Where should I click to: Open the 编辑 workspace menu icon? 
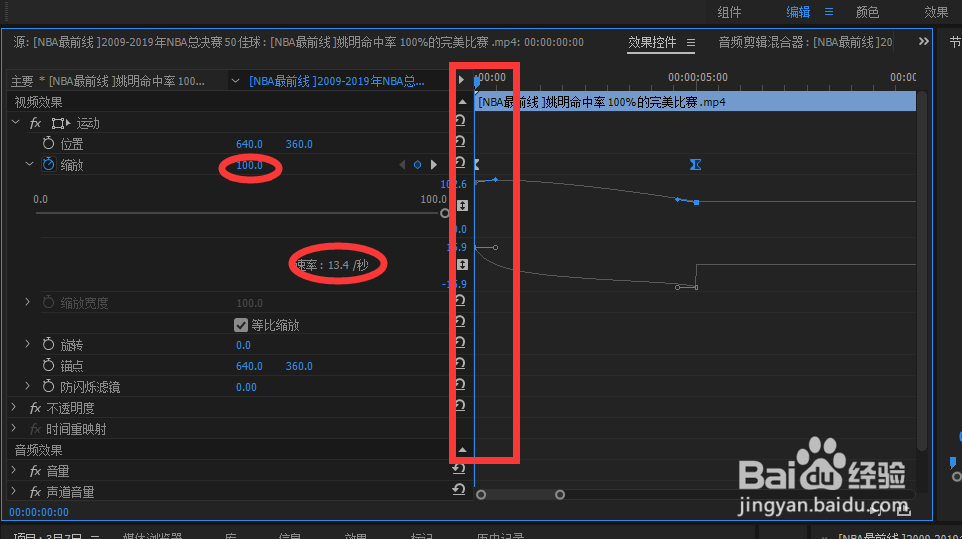point(829,12)
